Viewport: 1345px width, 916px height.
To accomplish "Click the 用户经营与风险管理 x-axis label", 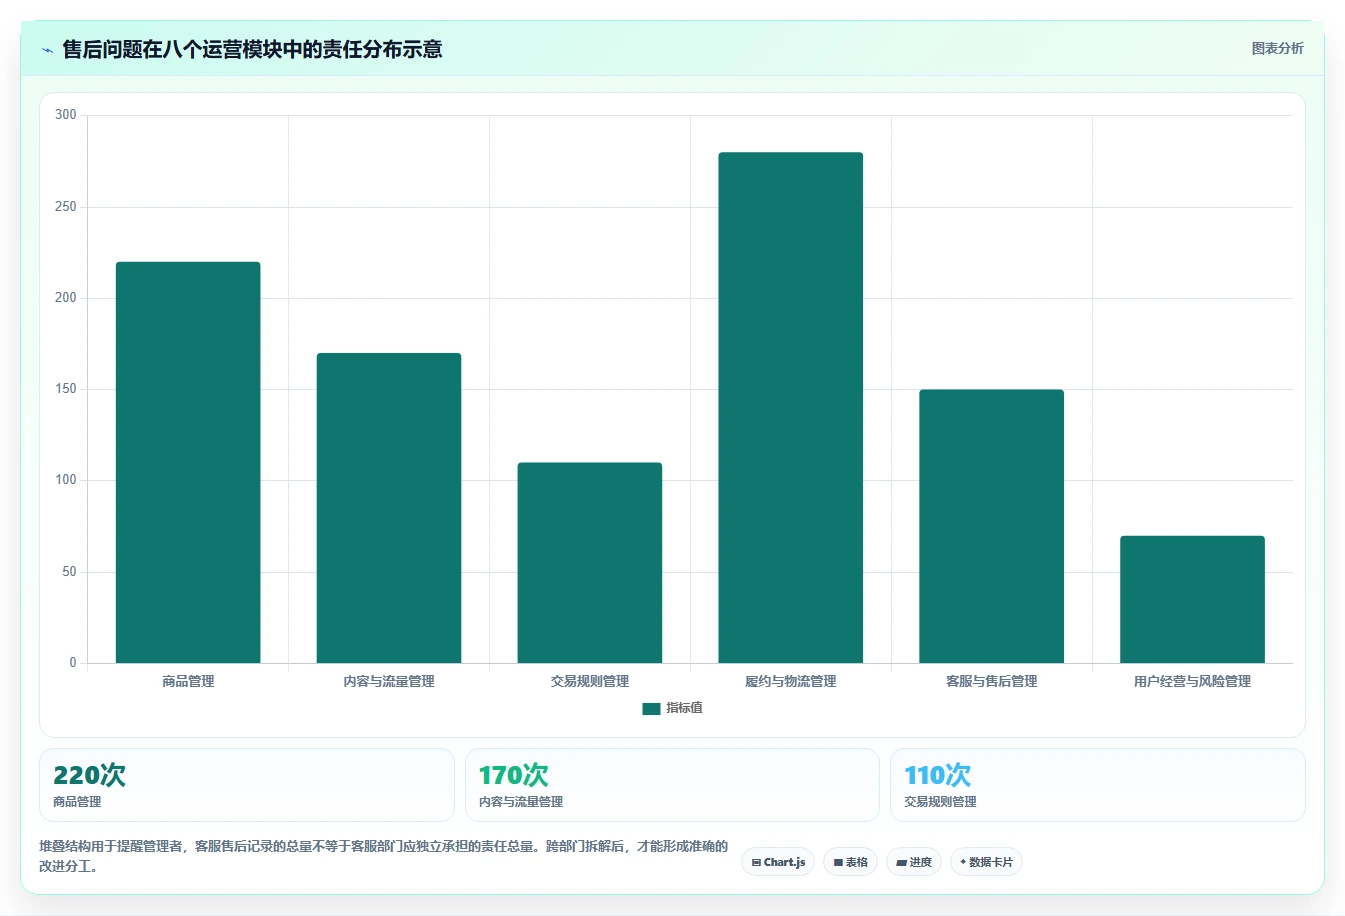I will pos(1192,682).
